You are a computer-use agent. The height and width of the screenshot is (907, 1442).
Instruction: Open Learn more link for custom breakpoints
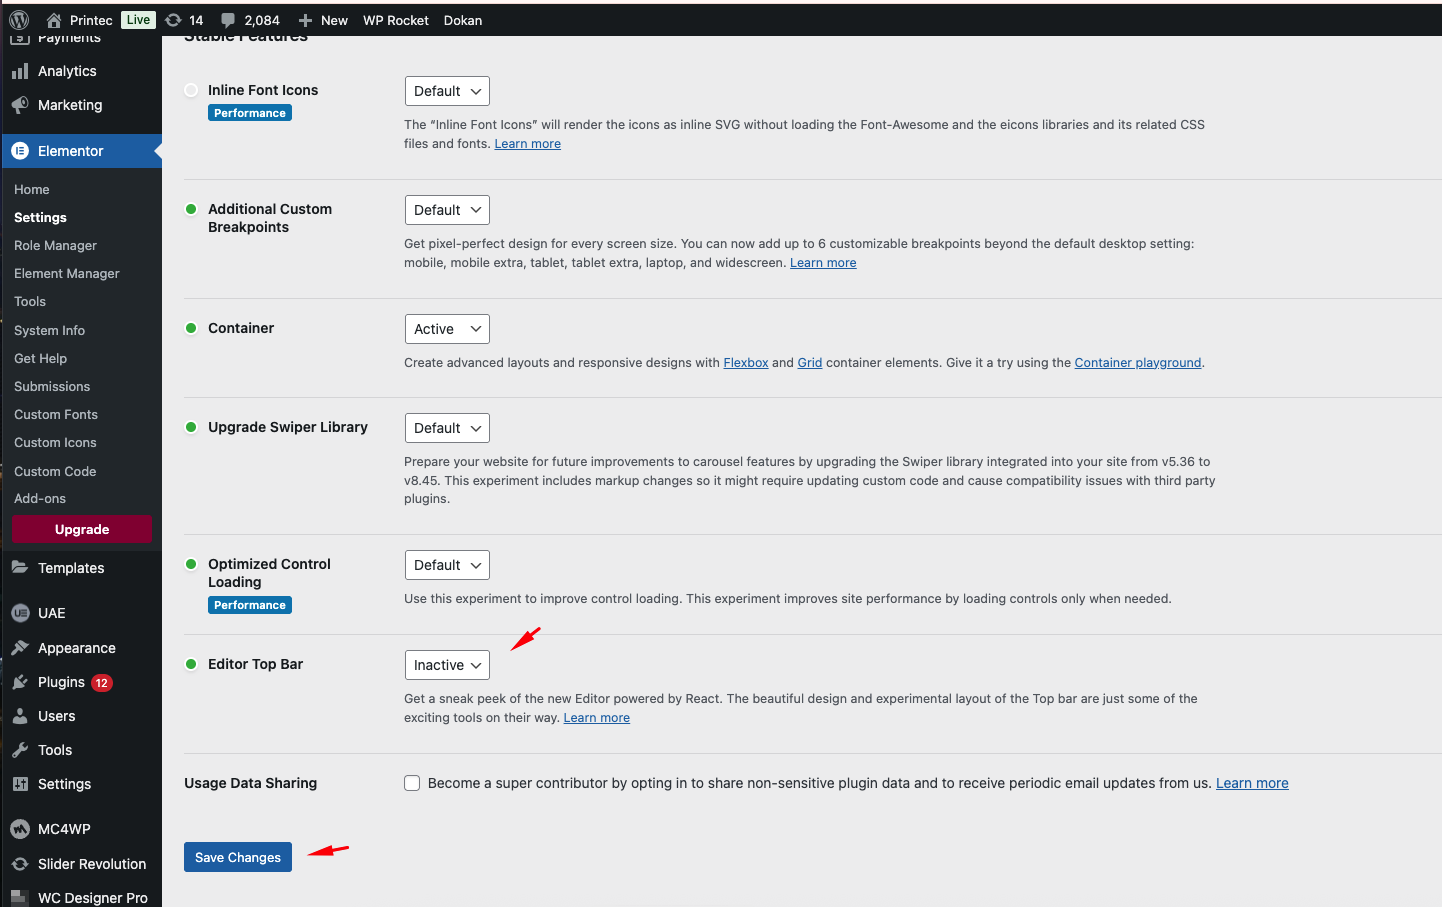click(823, 263)
